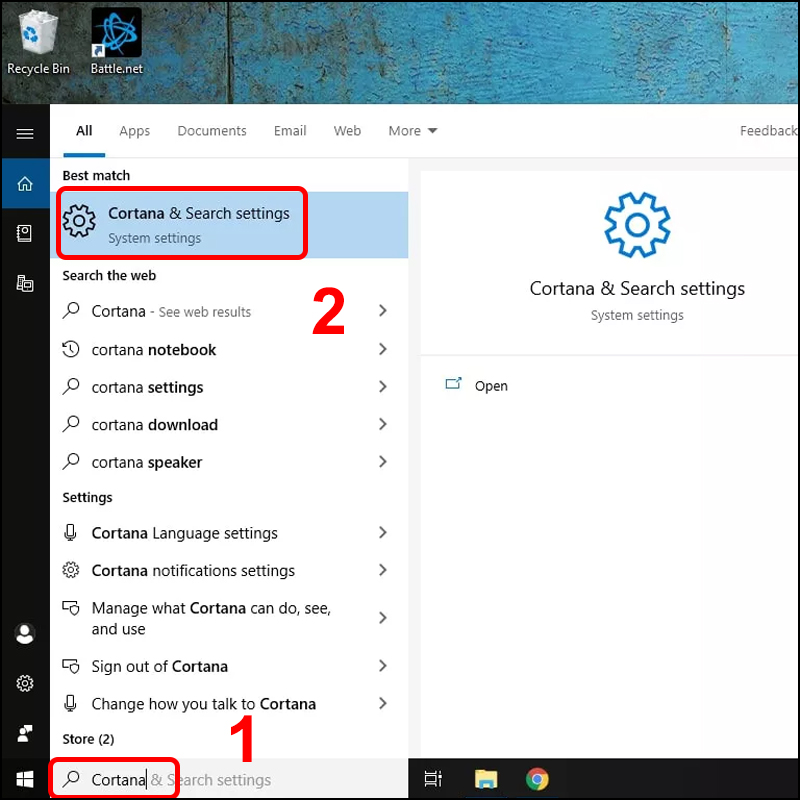The image size is (800, 800).
Task: Expand arrow next to Sign out of Cortana
Action: click(383, 666)
